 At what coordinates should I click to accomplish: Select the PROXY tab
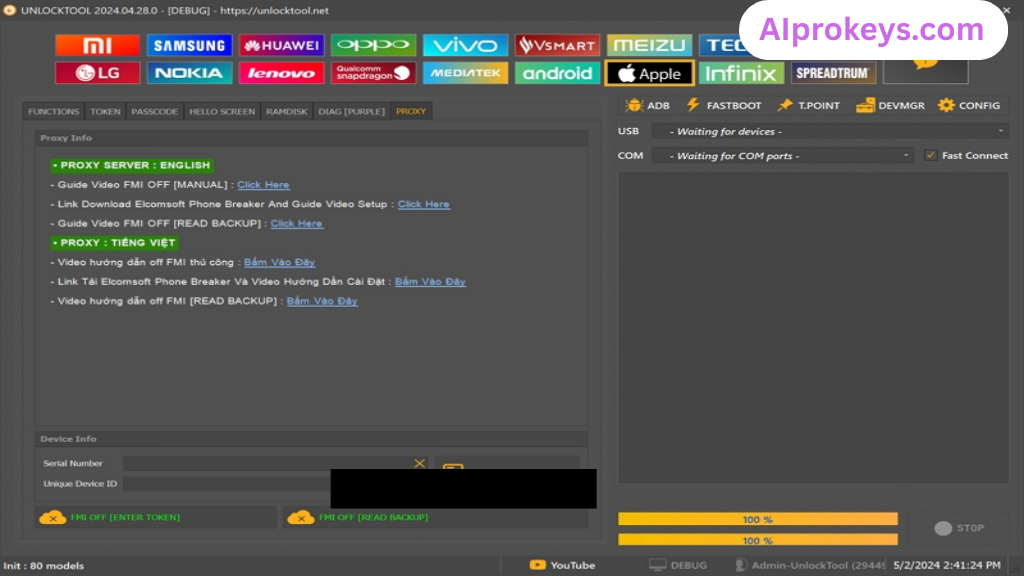click(411, 112)
